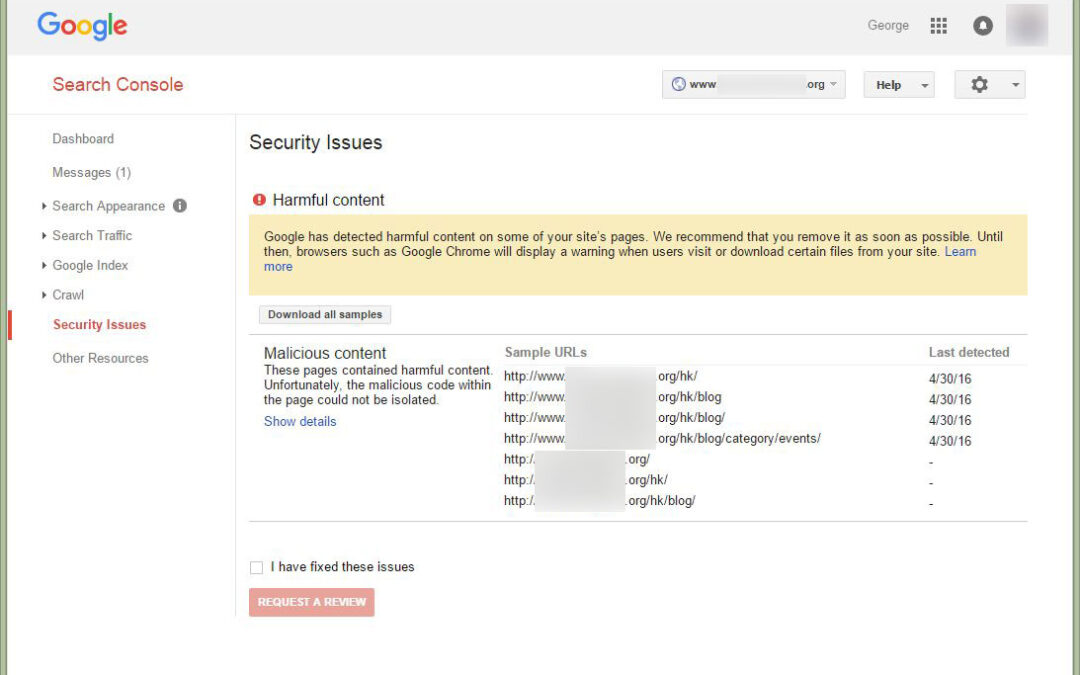Click the Search Appearance info icon
The image size is (1080, 675).
tap(180, 205)
